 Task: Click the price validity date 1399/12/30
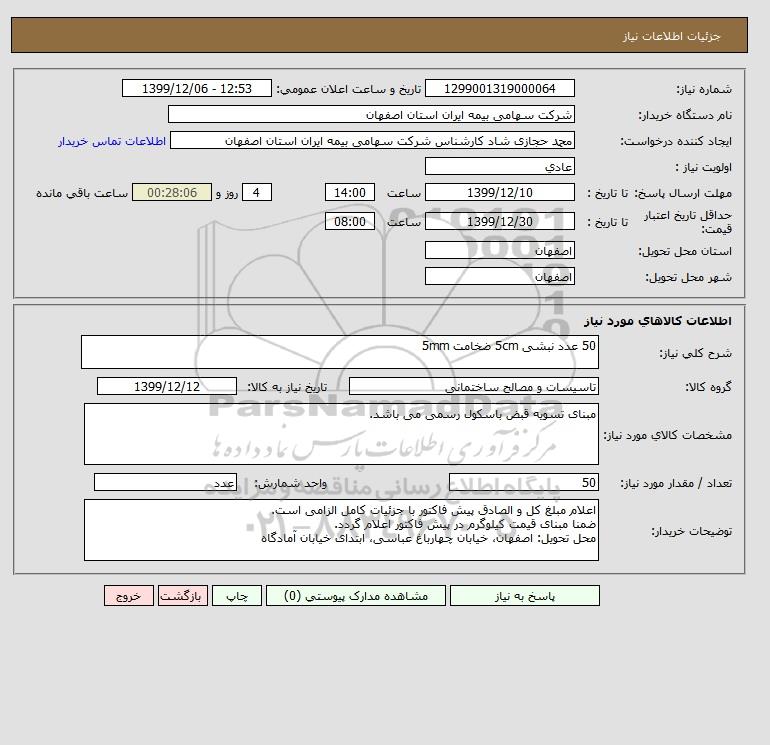pyautogui.click(x=499, y=221)
